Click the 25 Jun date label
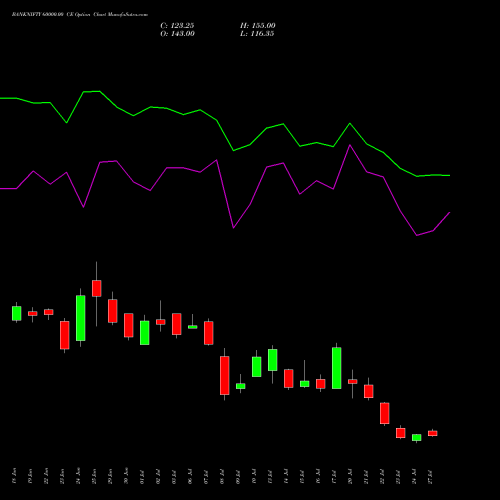Viewport: 500px width, 500px height. pos(94,476)
